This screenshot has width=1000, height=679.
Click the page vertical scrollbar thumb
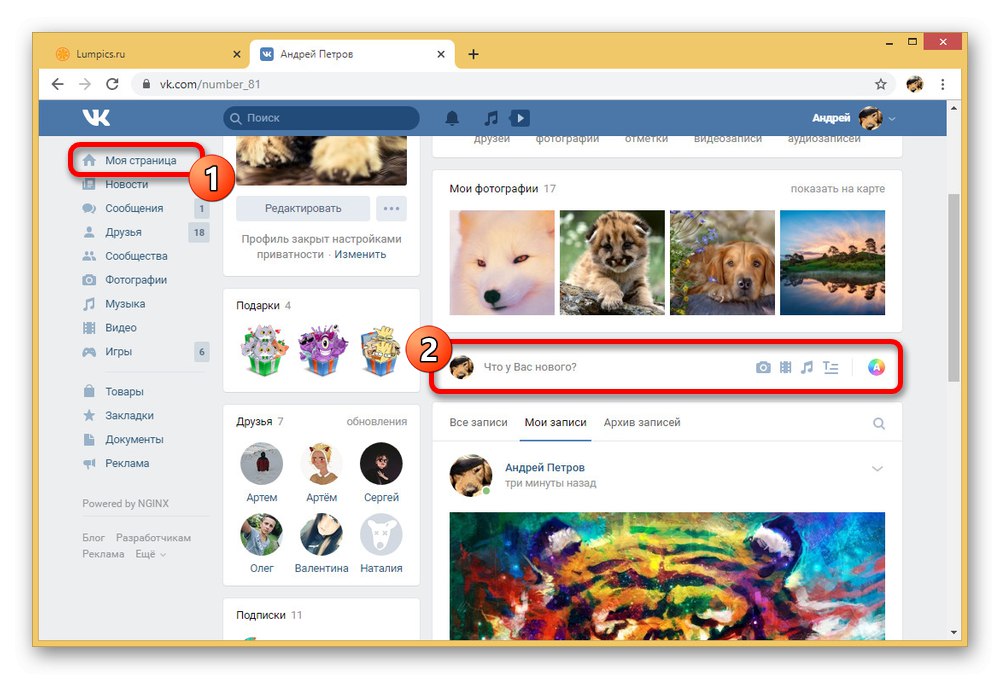pyautogui.click(x=953, y=288)
